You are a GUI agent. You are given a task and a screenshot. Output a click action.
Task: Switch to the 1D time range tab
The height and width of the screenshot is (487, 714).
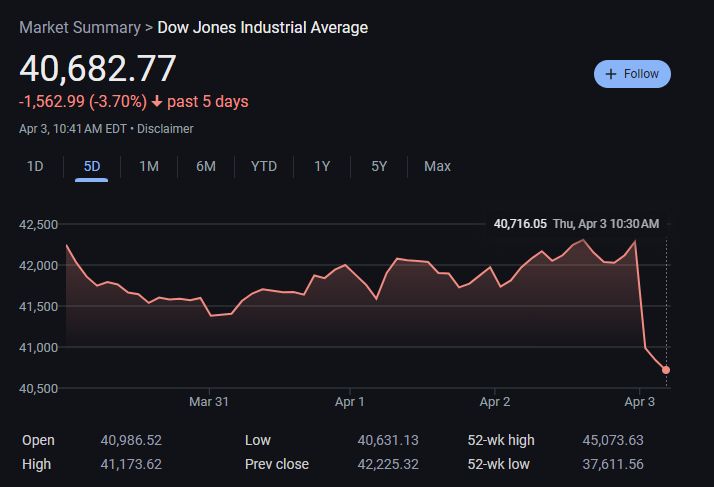coord(35,166)
